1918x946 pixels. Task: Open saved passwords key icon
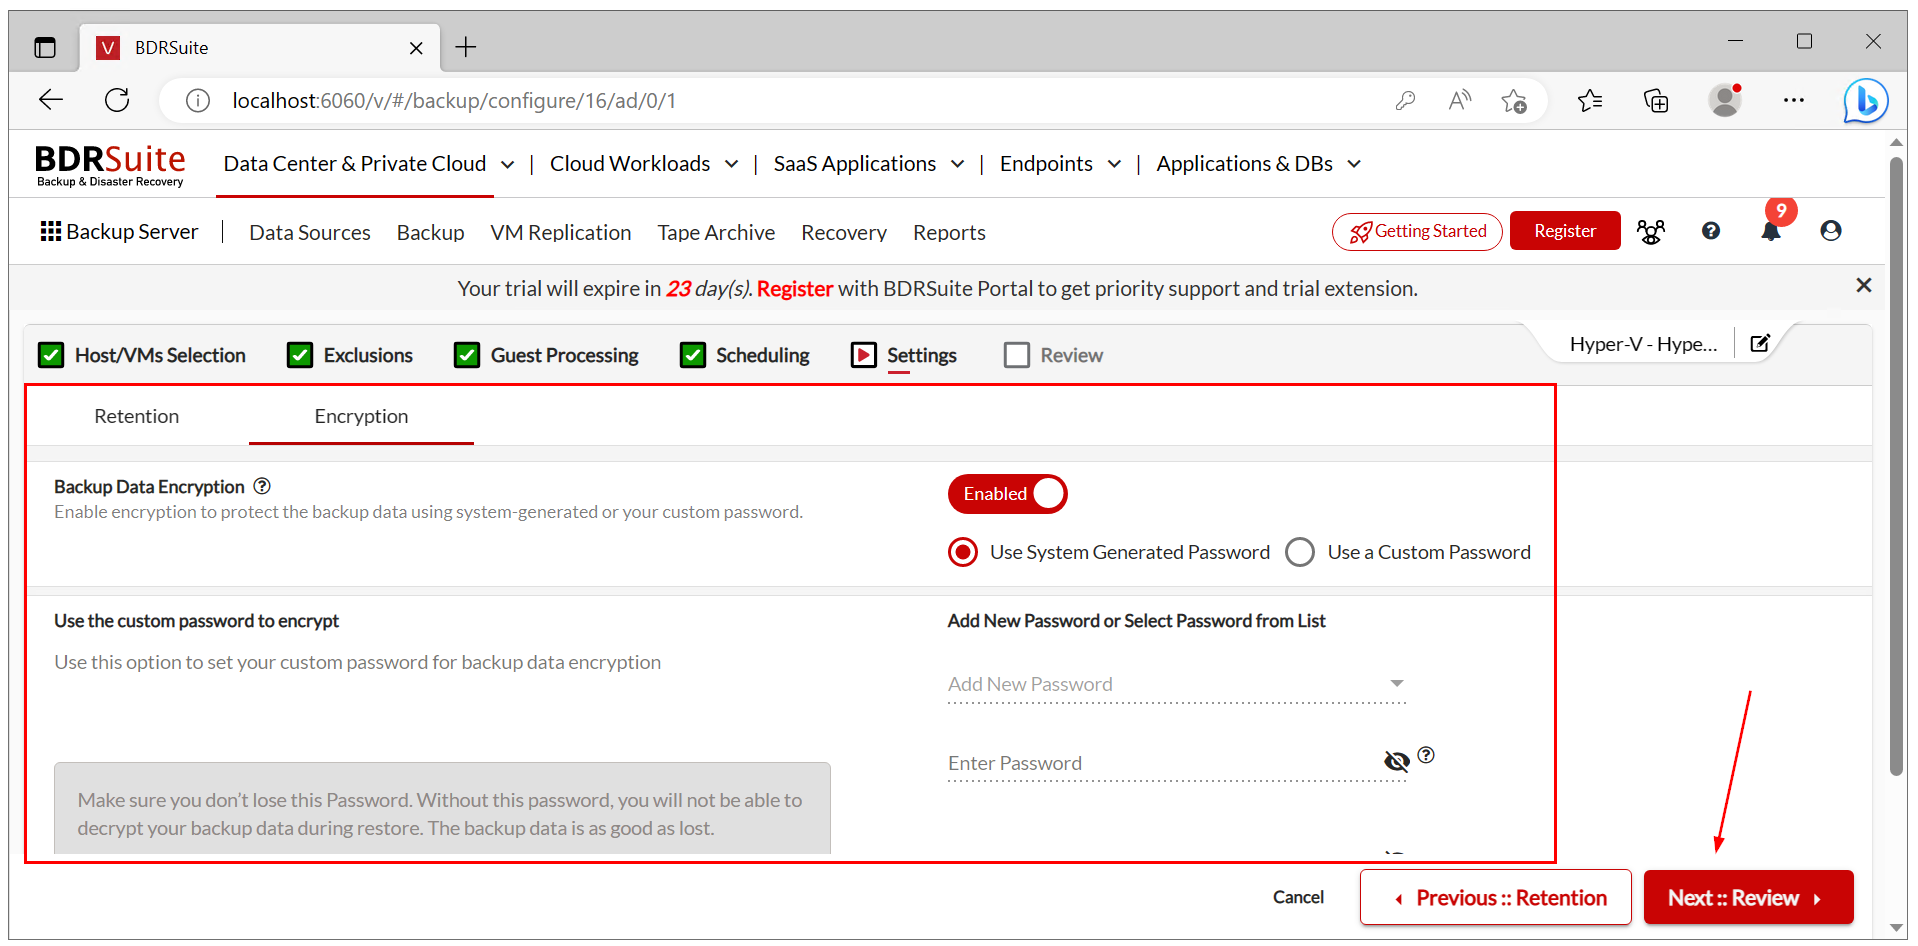pyautogui.click(x=1405, y=100)
